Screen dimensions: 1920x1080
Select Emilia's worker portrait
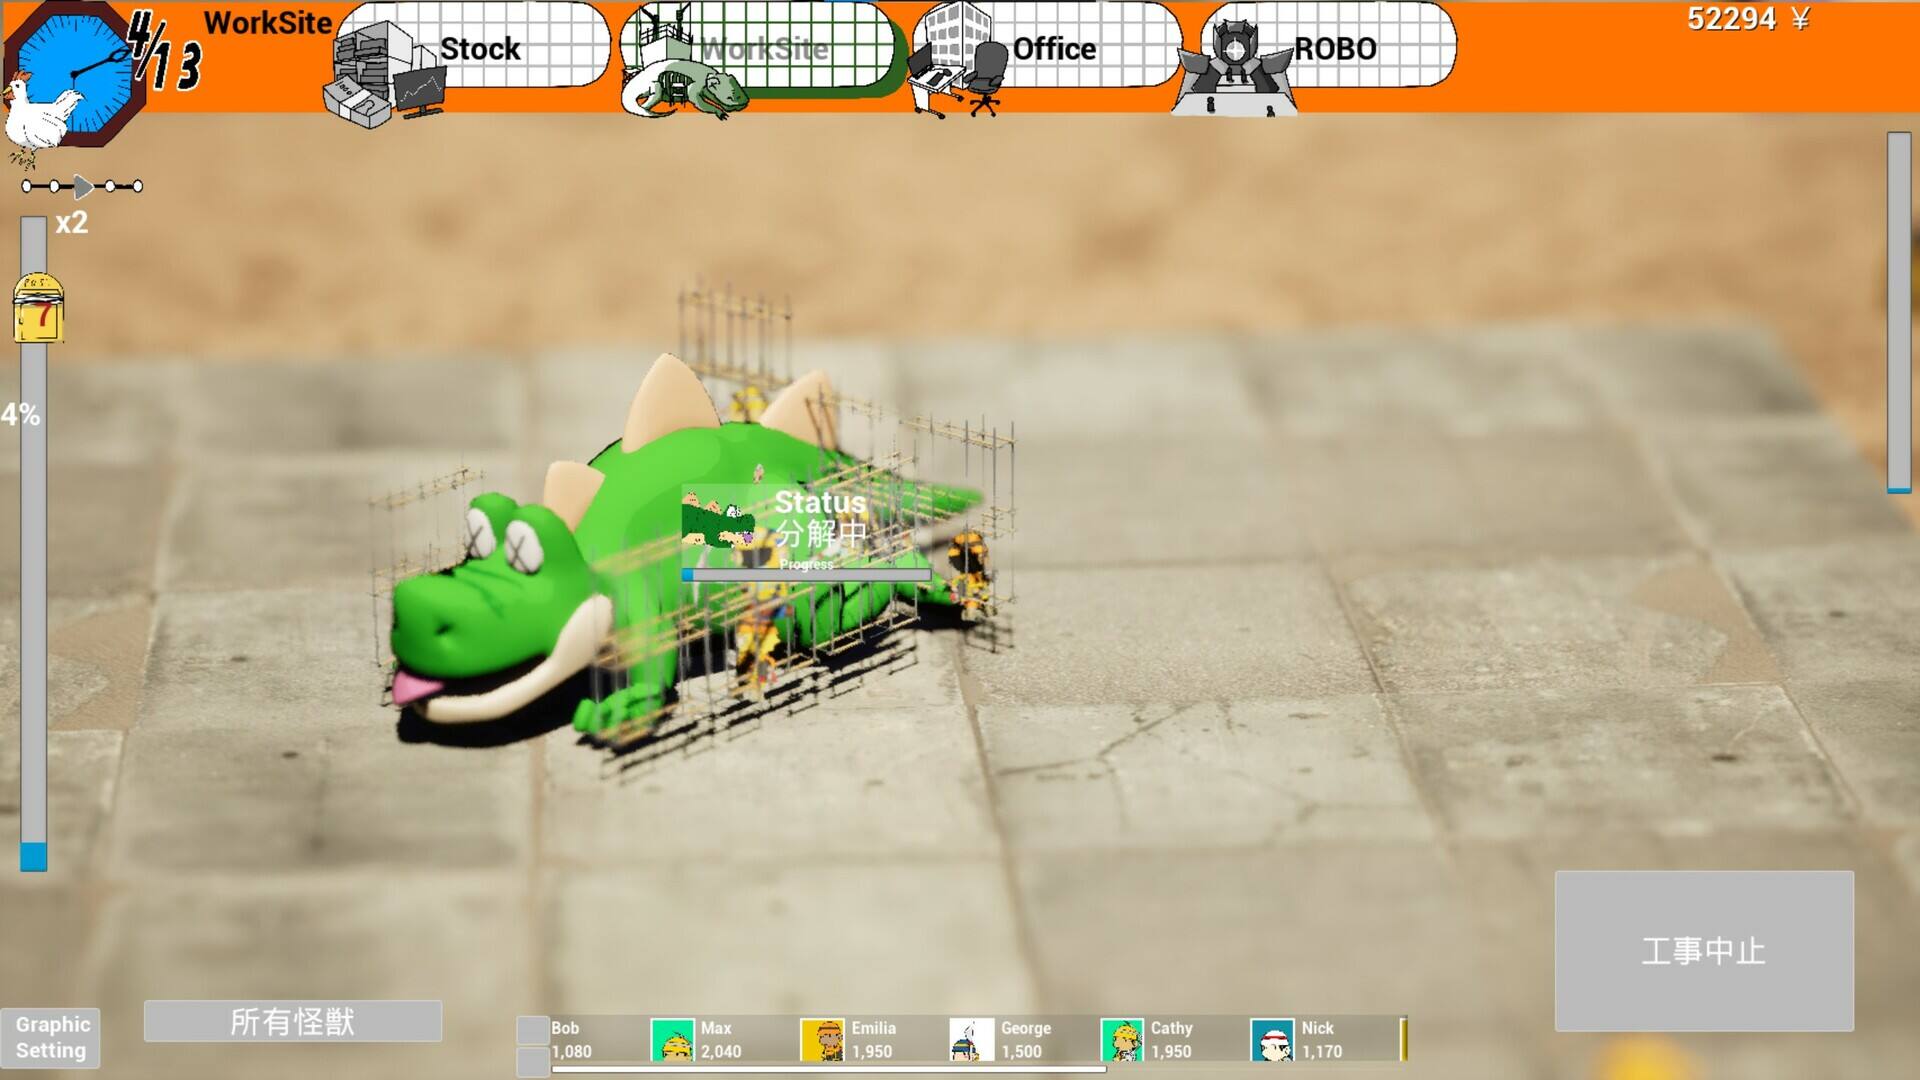(822, 1040)
